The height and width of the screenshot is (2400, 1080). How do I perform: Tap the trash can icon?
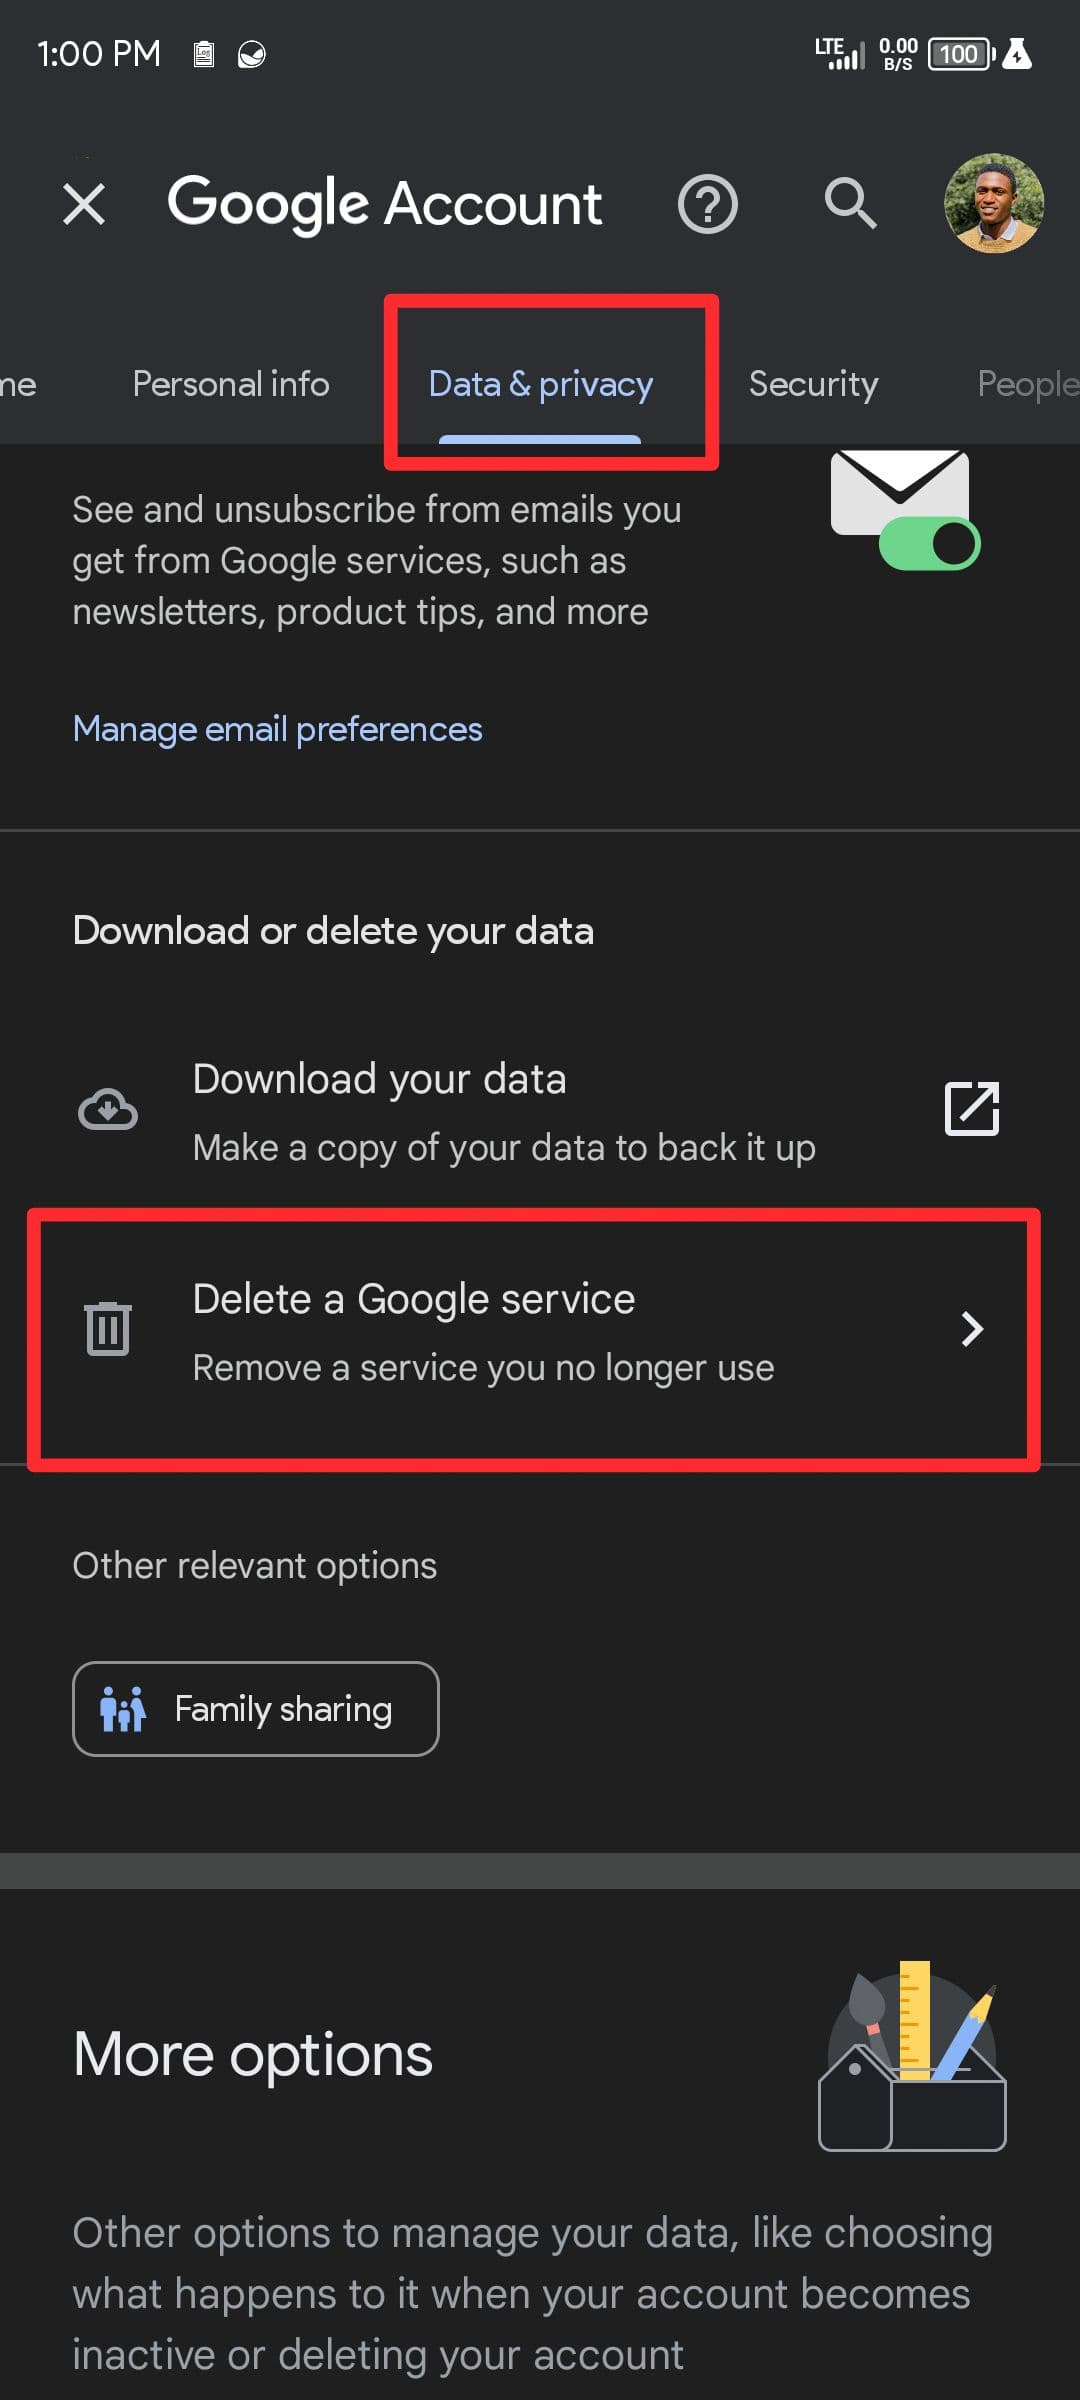tap(108, 1329)
